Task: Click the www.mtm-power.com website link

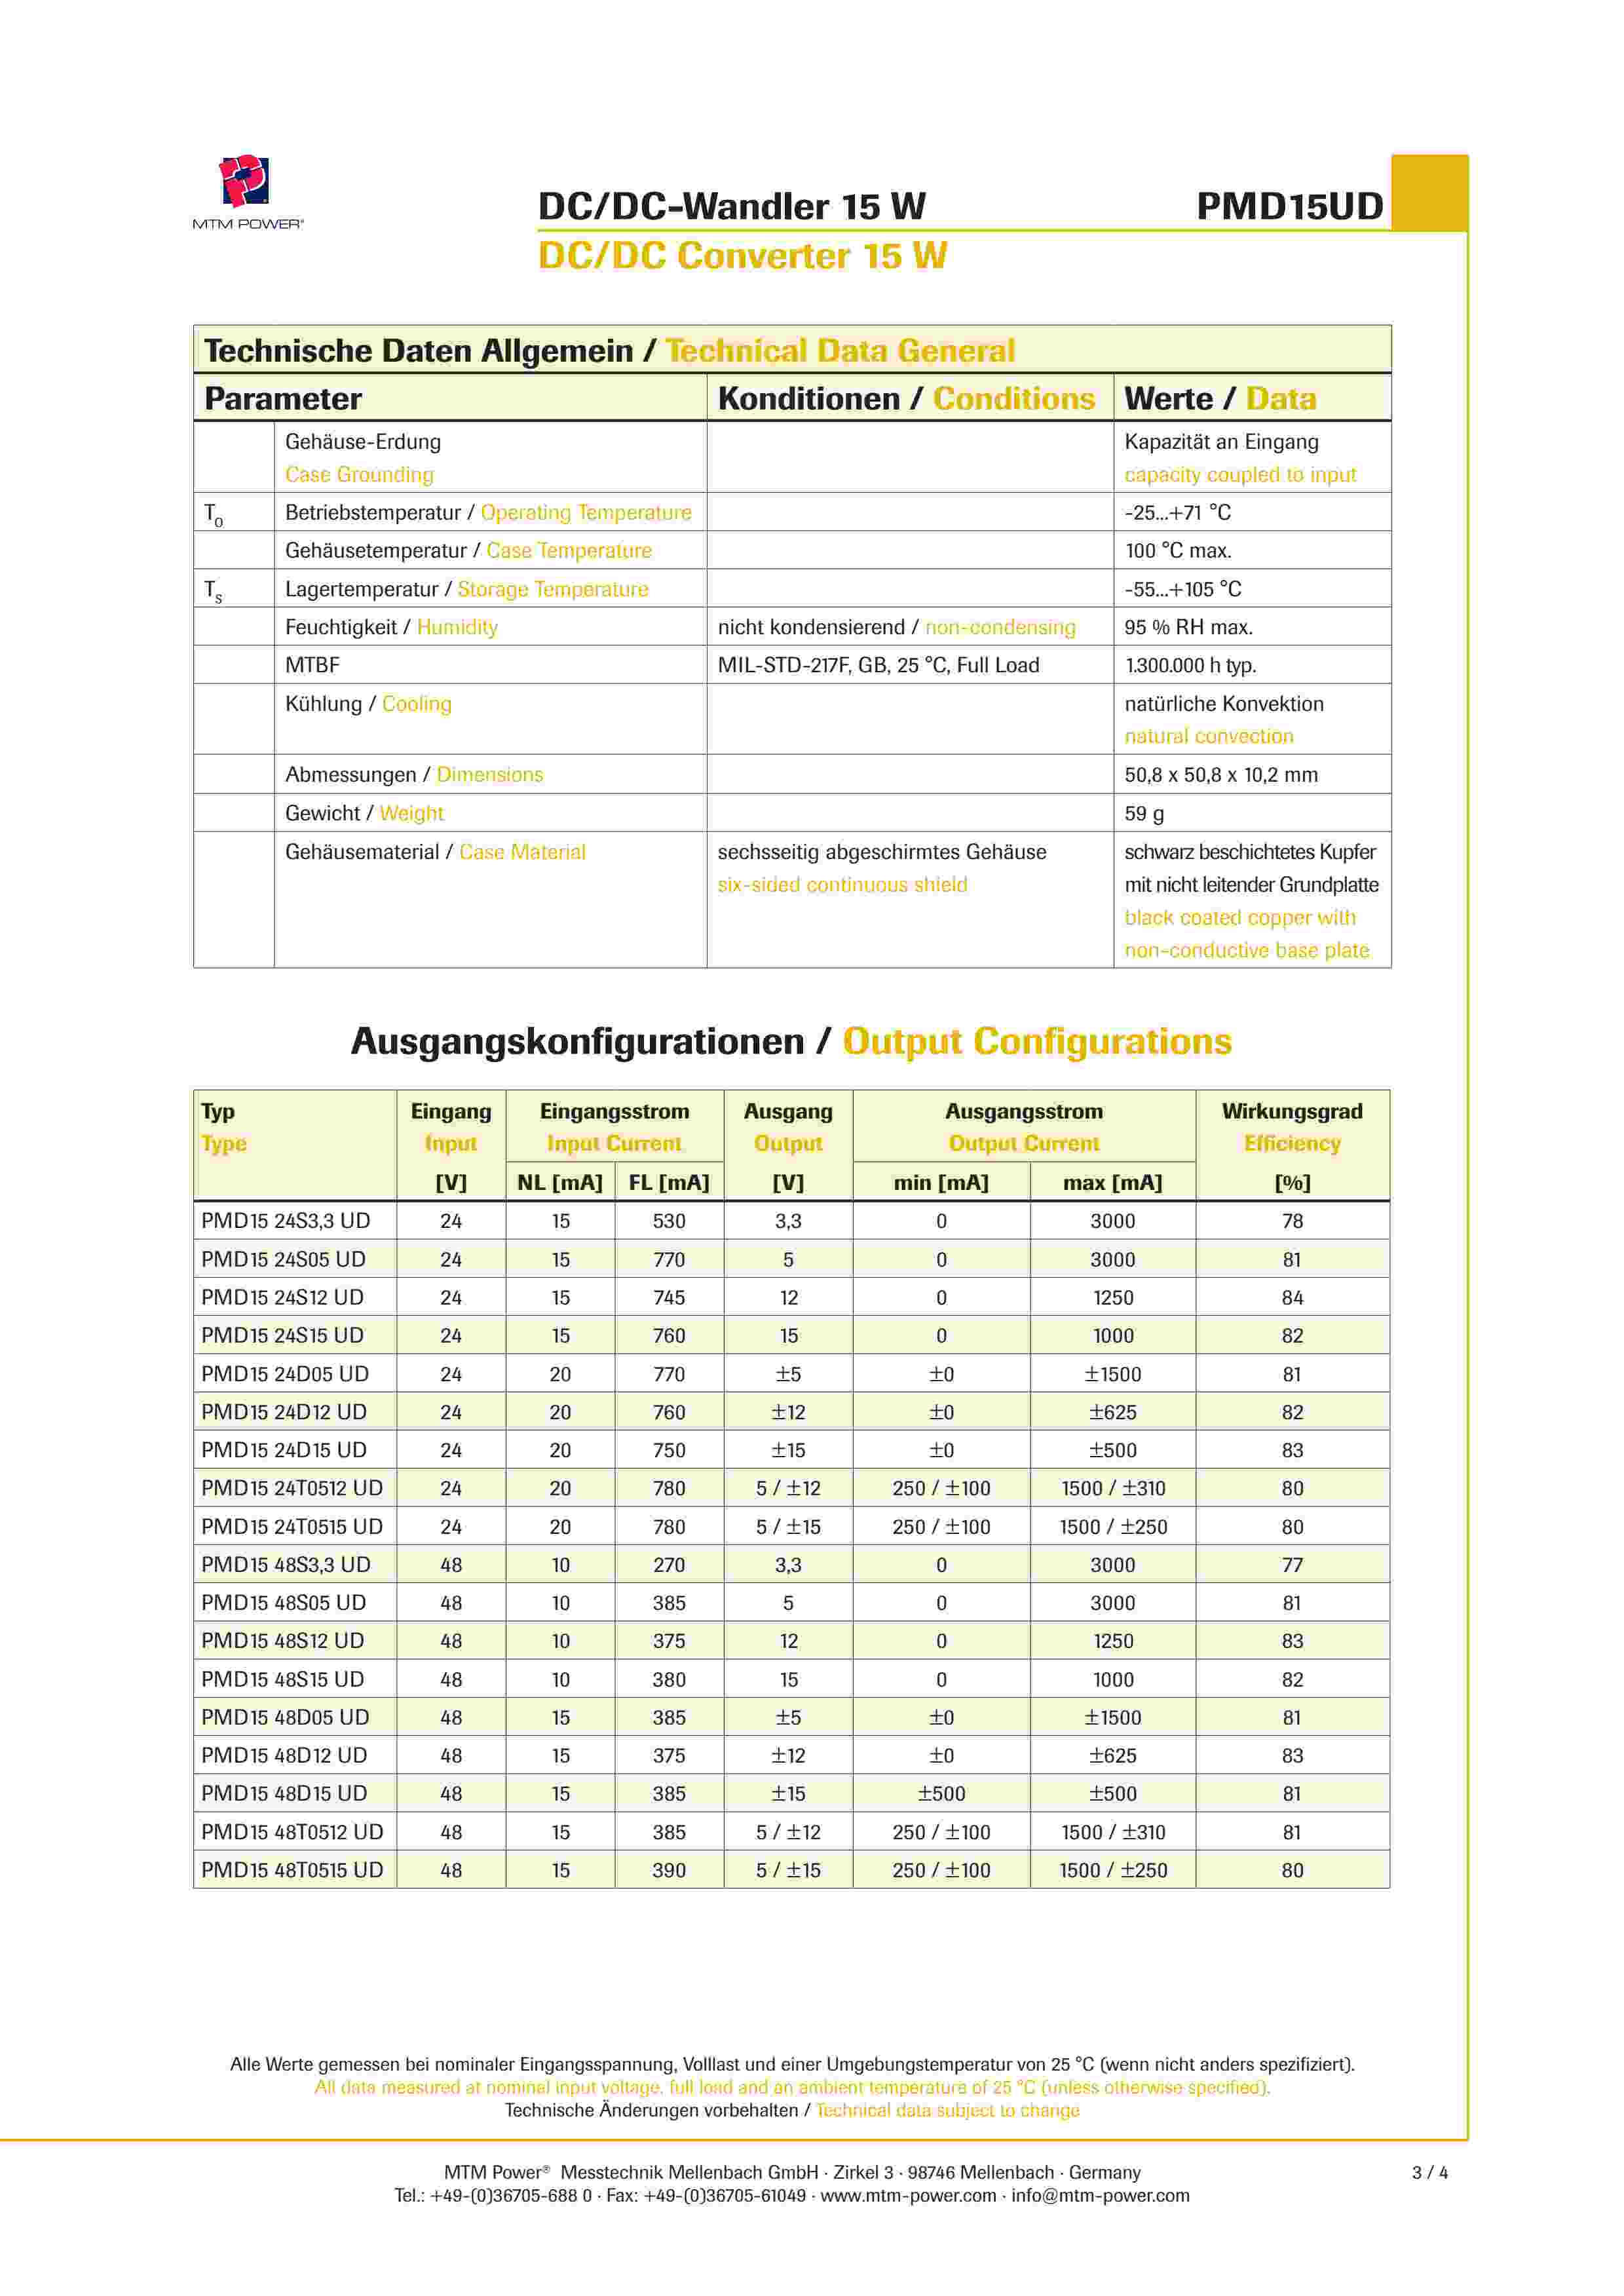Action: pyautogui.click(x=908, y=2196)
